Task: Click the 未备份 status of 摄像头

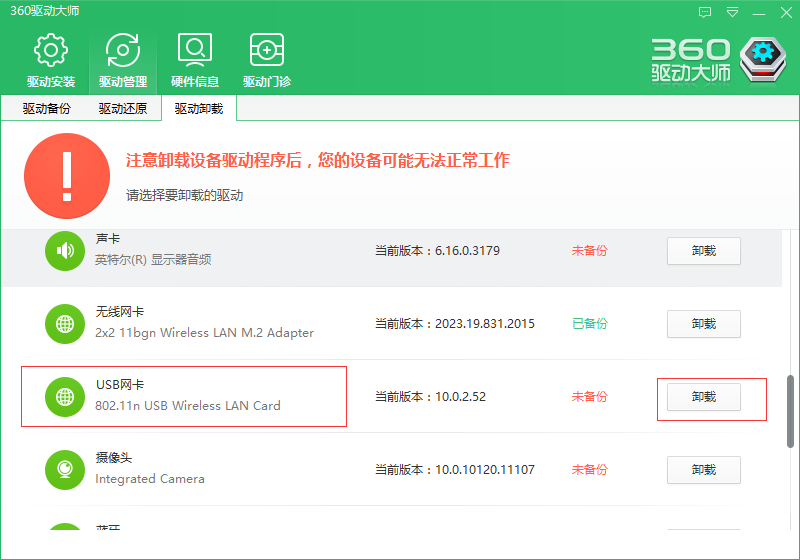Action: coord(590,470)
